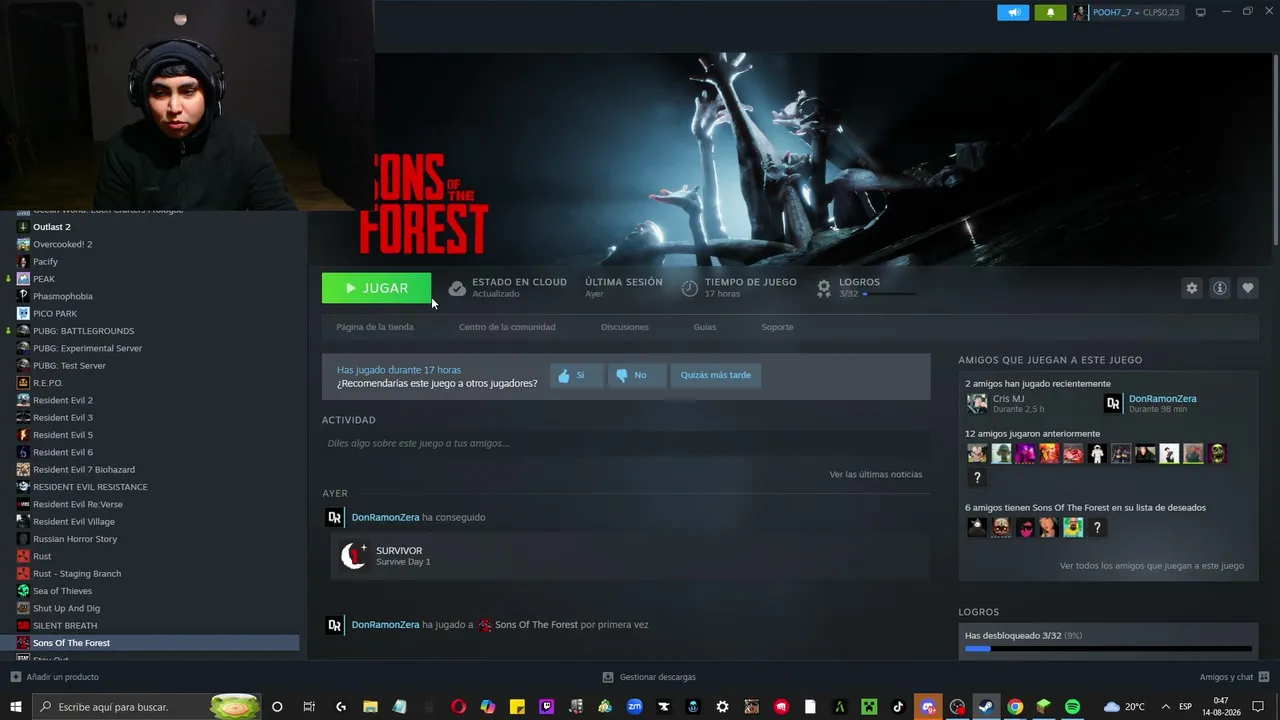Click the play time clock icon
This screenshot has width=1280, height=720.
click(690, 288)
